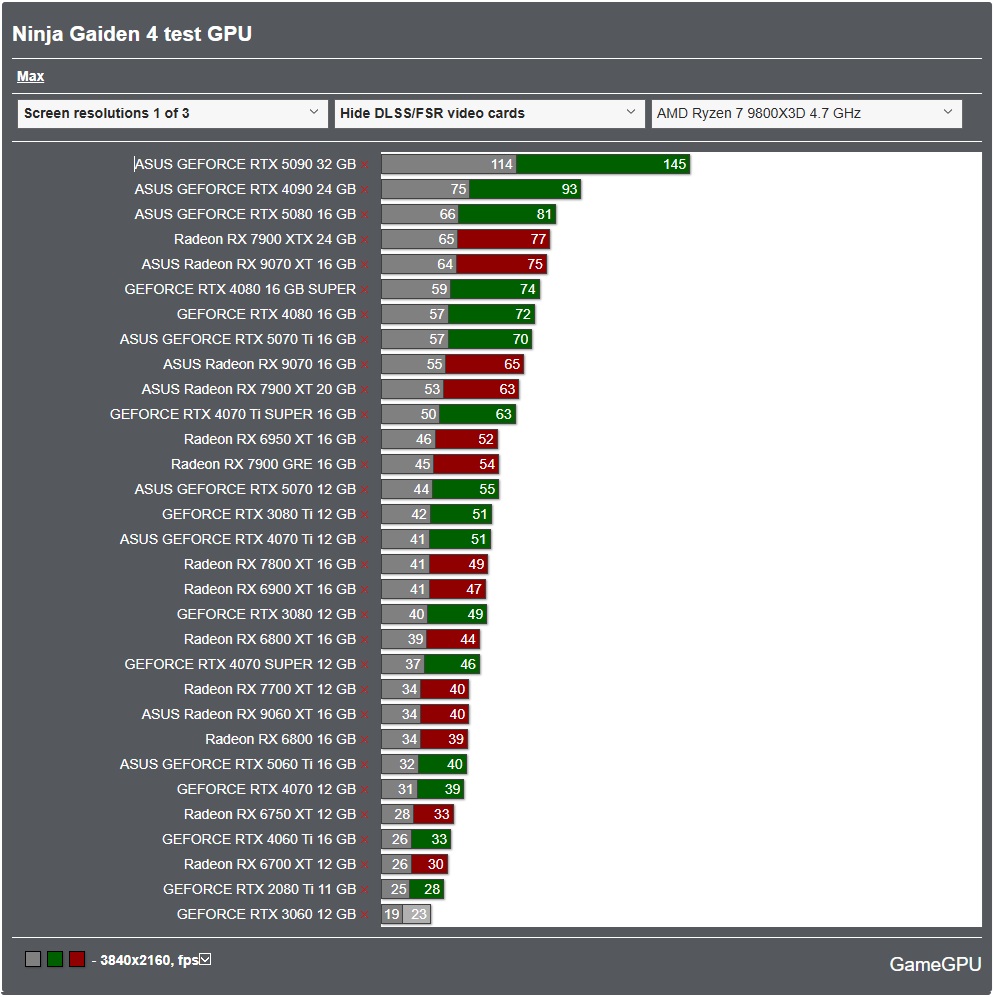The width and height of the screenshot is (994, 997).
Task: Open the Hide DLSS/FSR video cards dropdown
Action: 489,113
